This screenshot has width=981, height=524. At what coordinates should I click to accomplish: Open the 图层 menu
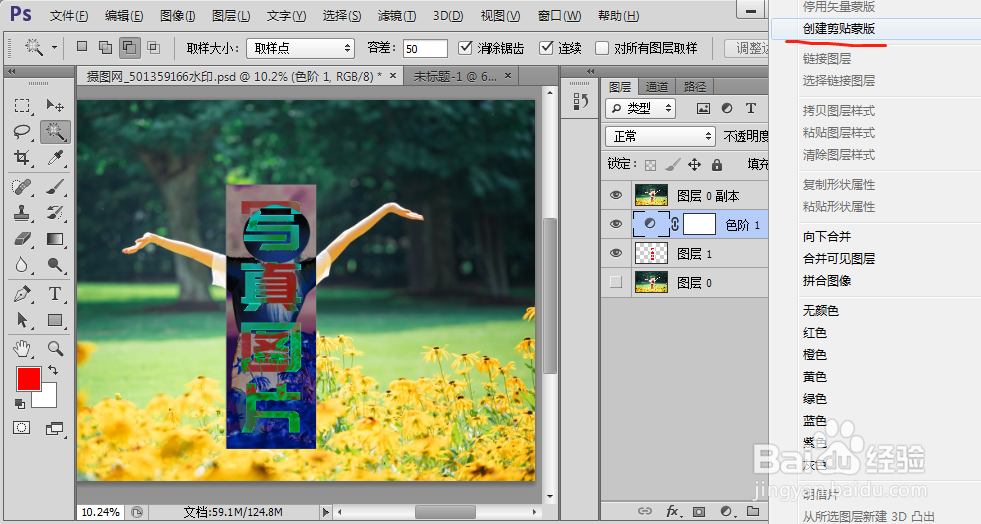point(231,16)
